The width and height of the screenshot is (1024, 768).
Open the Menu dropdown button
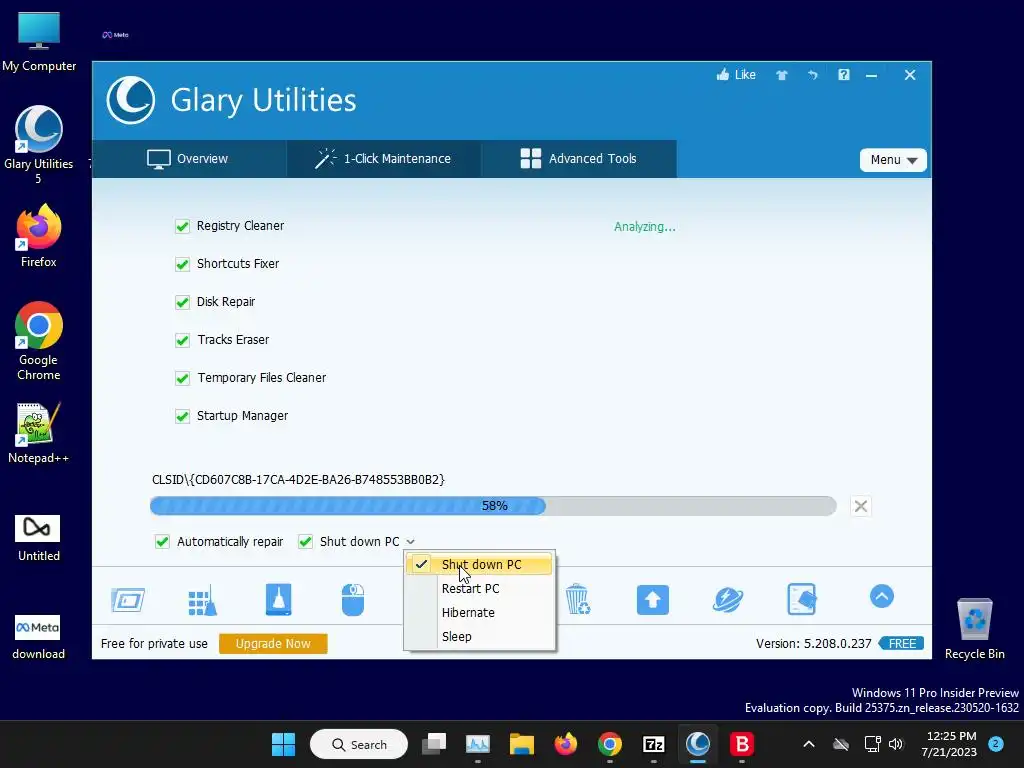(893, 160)
